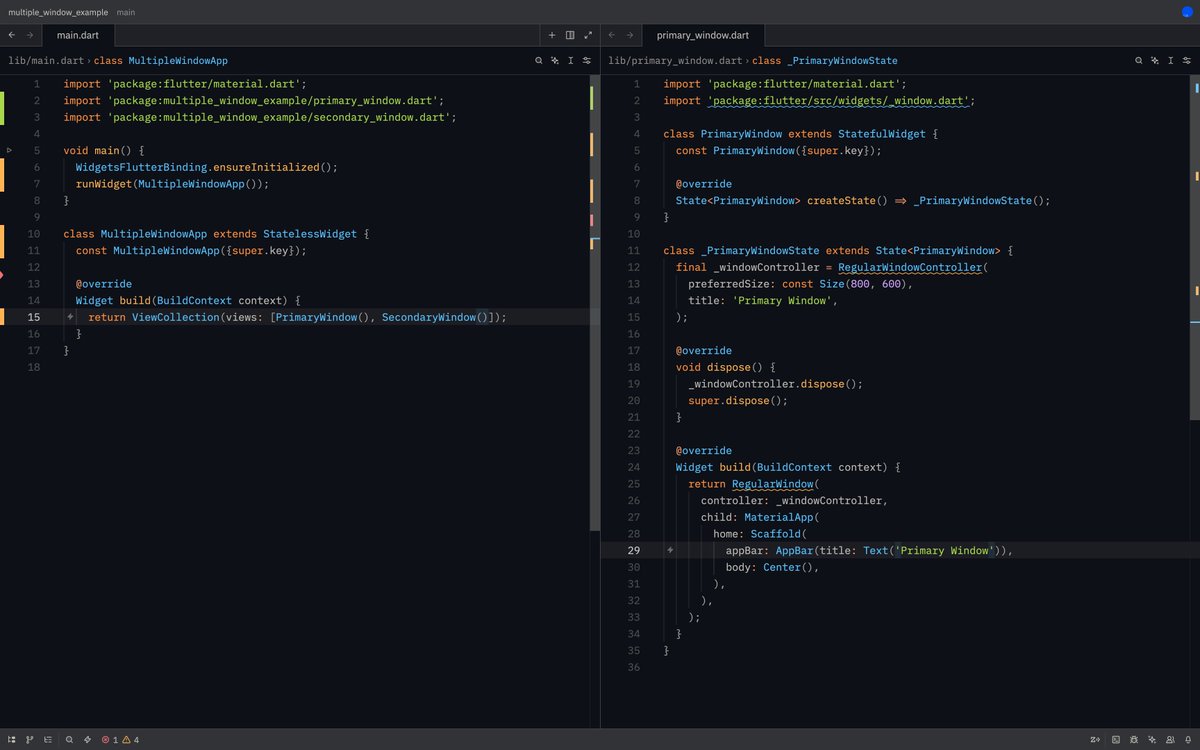Image resolution: width=1200 pixels, height=750 pixels.
Task: Click the primary_window.dart vertical scrollbar
Action: click(1195, 250)
